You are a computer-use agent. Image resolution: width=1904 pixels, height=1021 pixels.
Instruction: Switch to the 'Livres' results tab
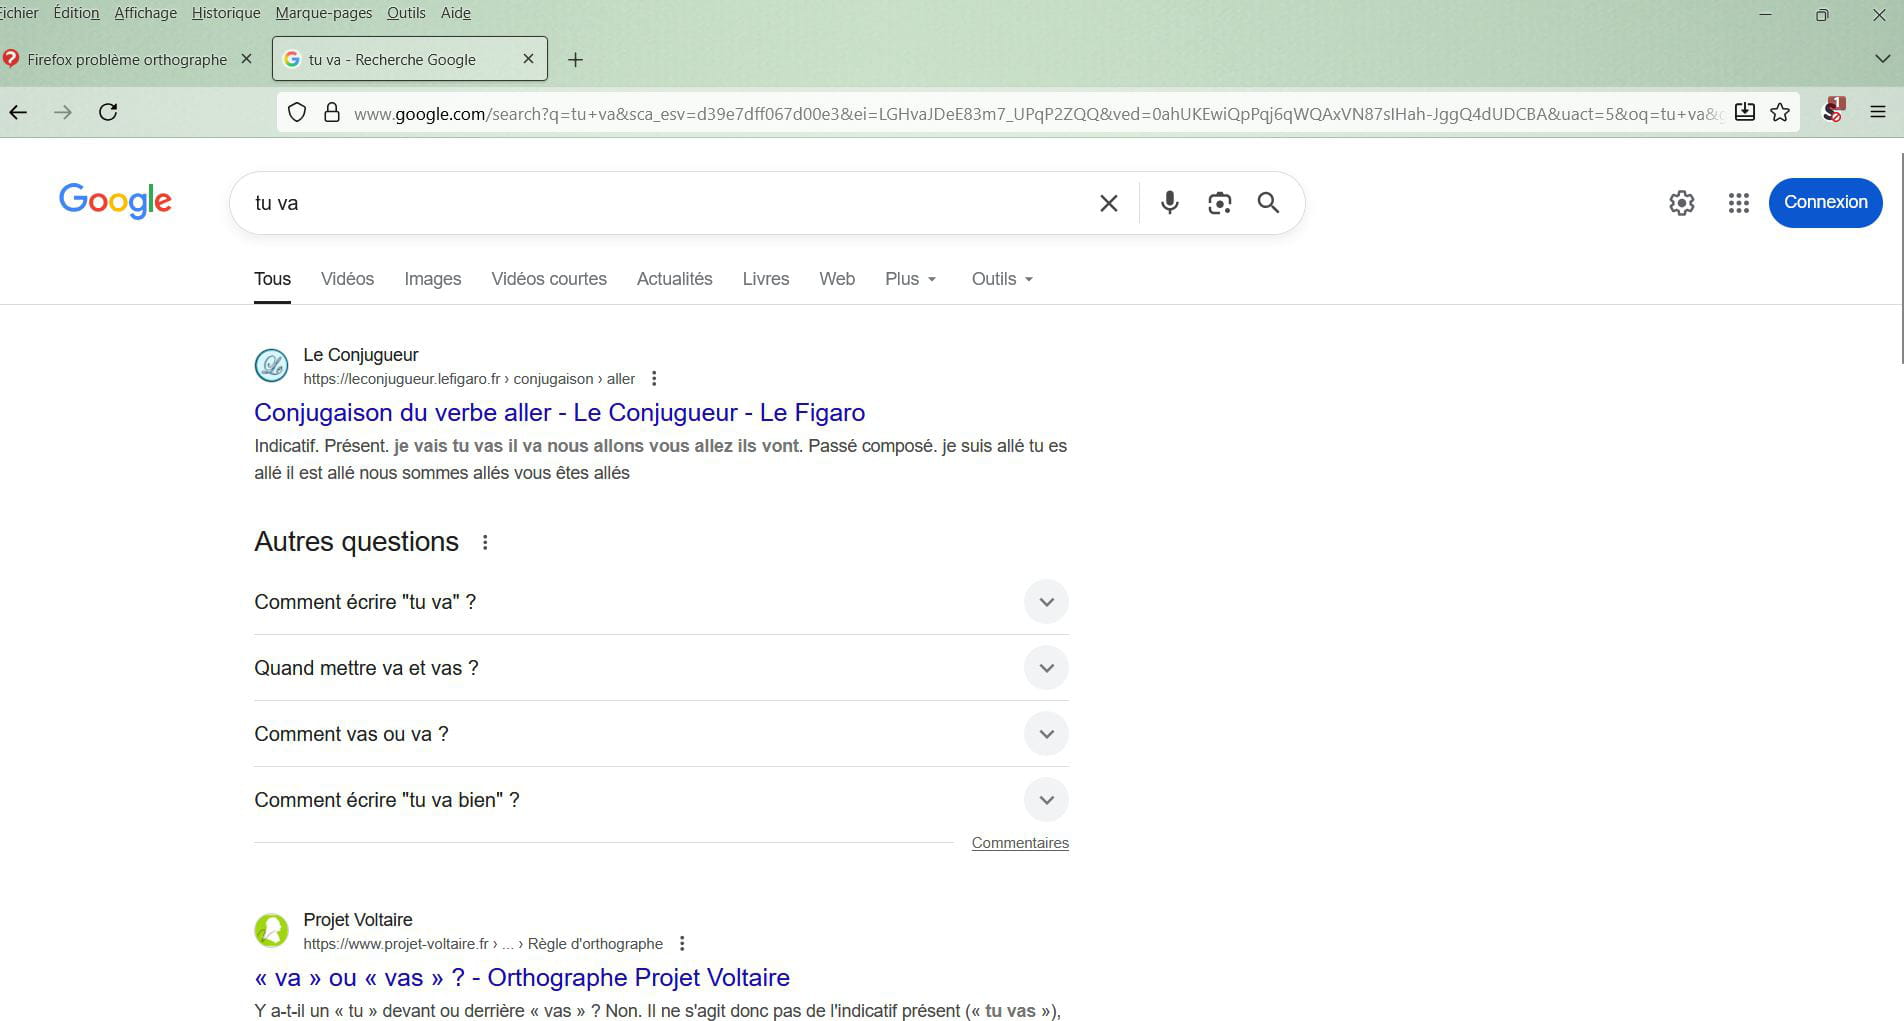[766, 279]
